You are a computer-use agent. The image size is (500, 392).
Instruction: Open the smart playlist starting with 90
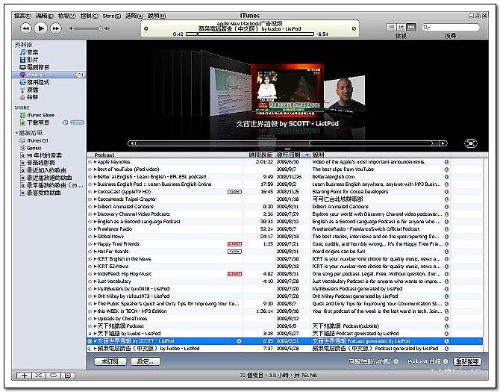point(41,155)
